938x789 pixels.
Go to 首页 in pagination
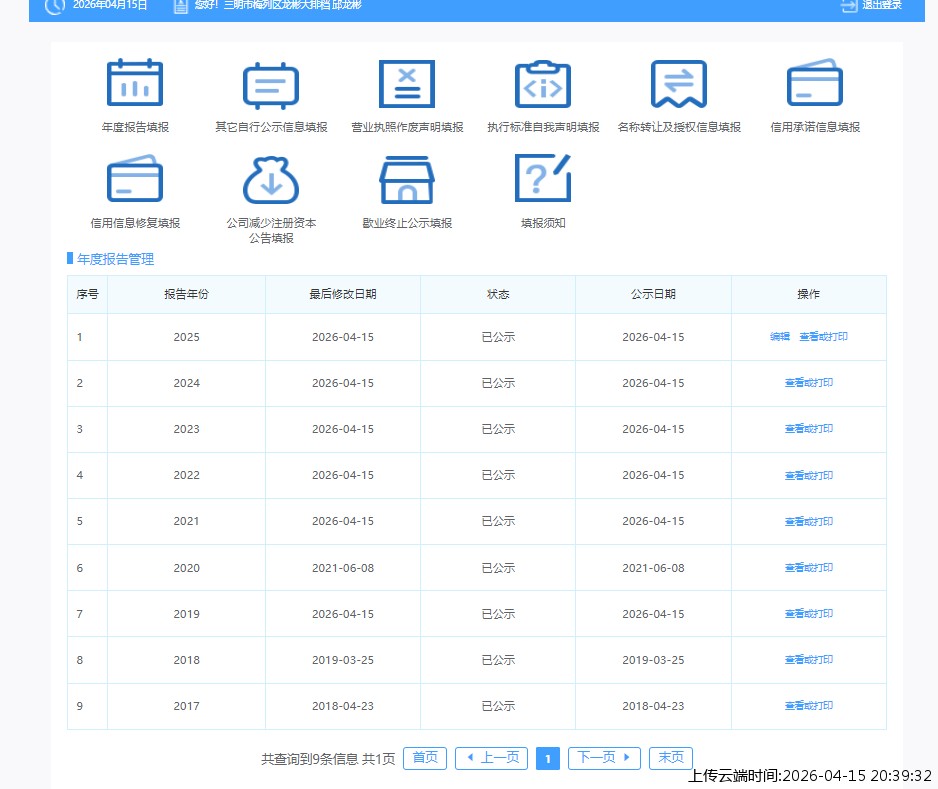pos(425,758)
